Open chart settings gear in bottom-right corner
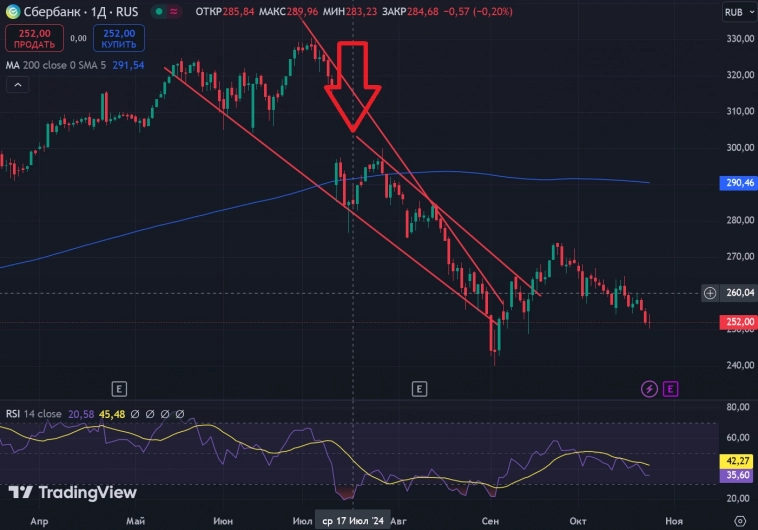This screenshot has width=758, height=530. click(739, 521)
